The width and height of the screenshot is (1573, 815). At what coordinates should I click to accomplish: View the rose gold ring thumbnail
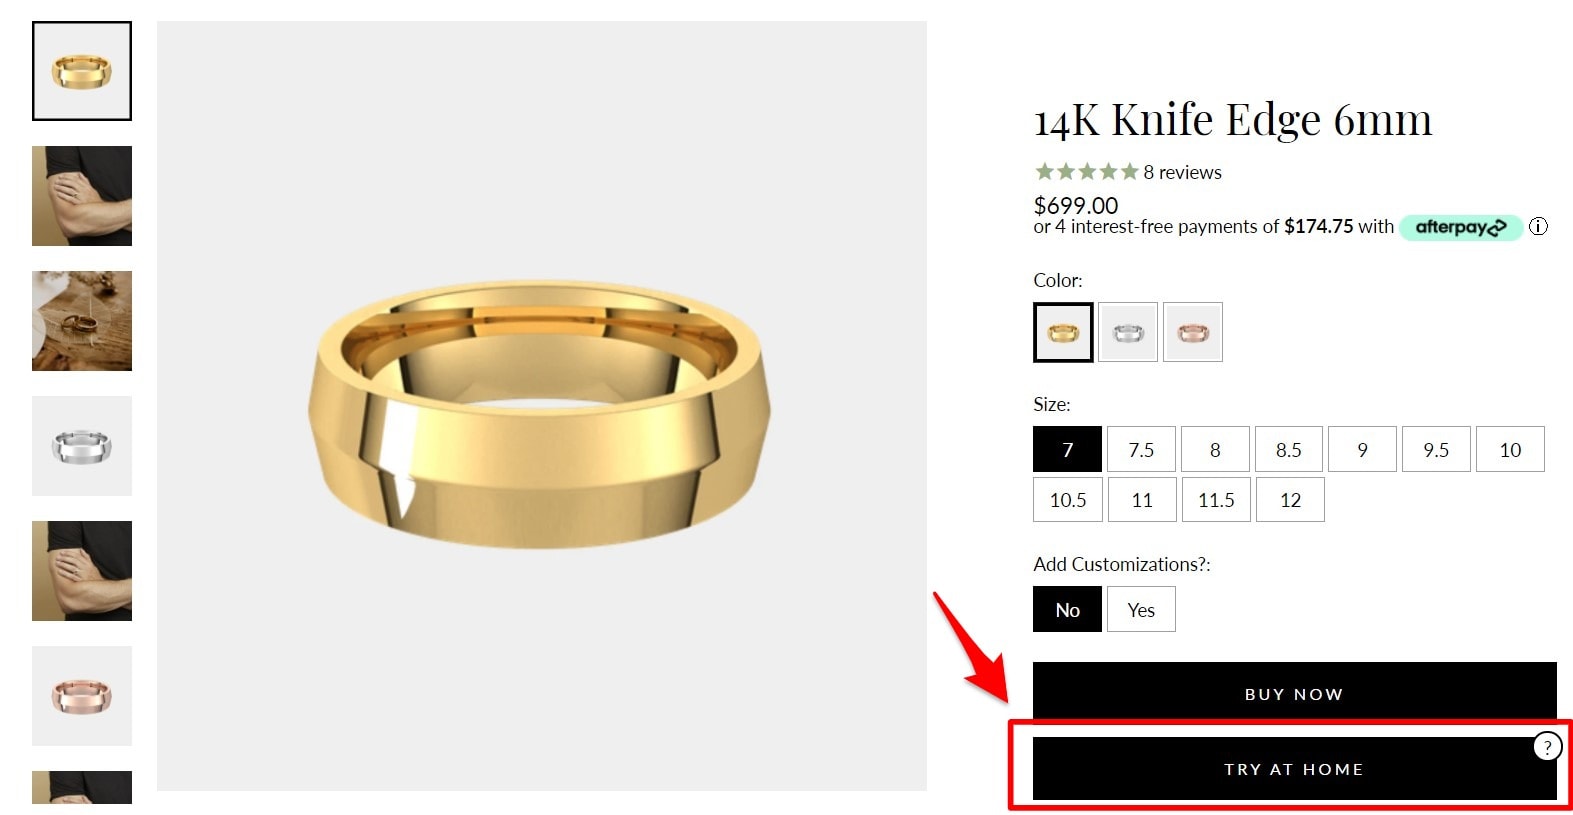coord(82,696)
